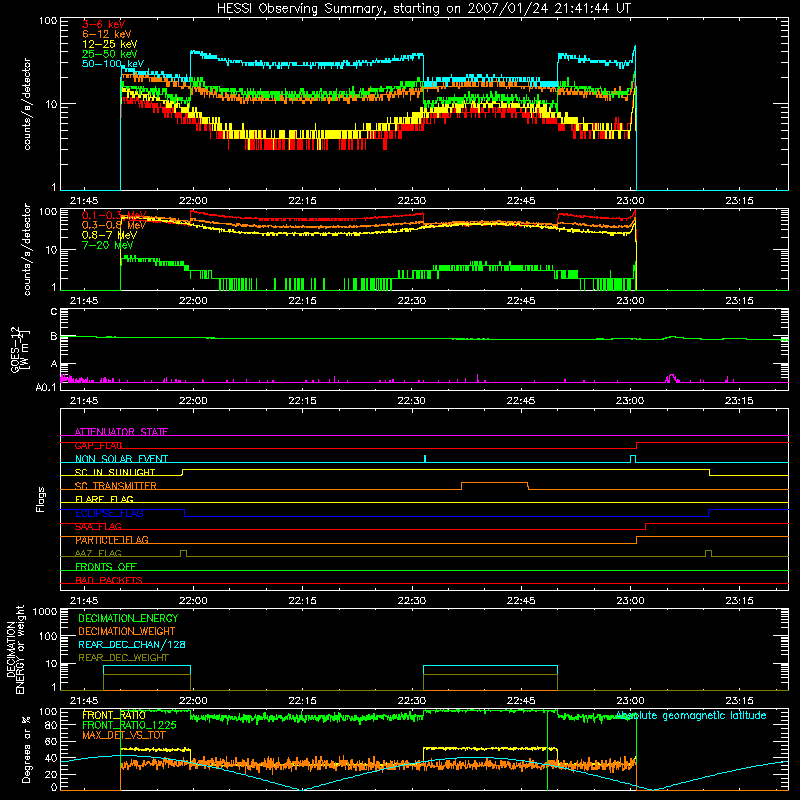Click the SC_IN_SUNLIGHT flag label
The image size is (800, 800).
[x=115, y=472]
